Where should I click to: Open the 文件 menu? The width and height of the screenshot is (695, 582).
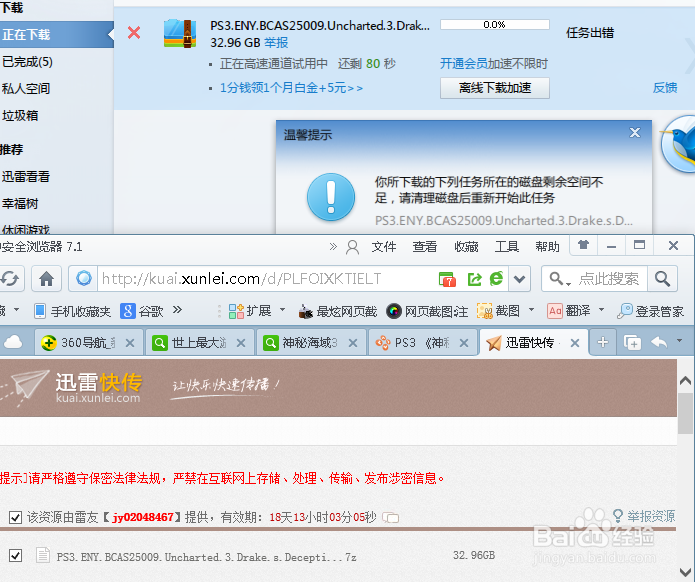point(384,246)
